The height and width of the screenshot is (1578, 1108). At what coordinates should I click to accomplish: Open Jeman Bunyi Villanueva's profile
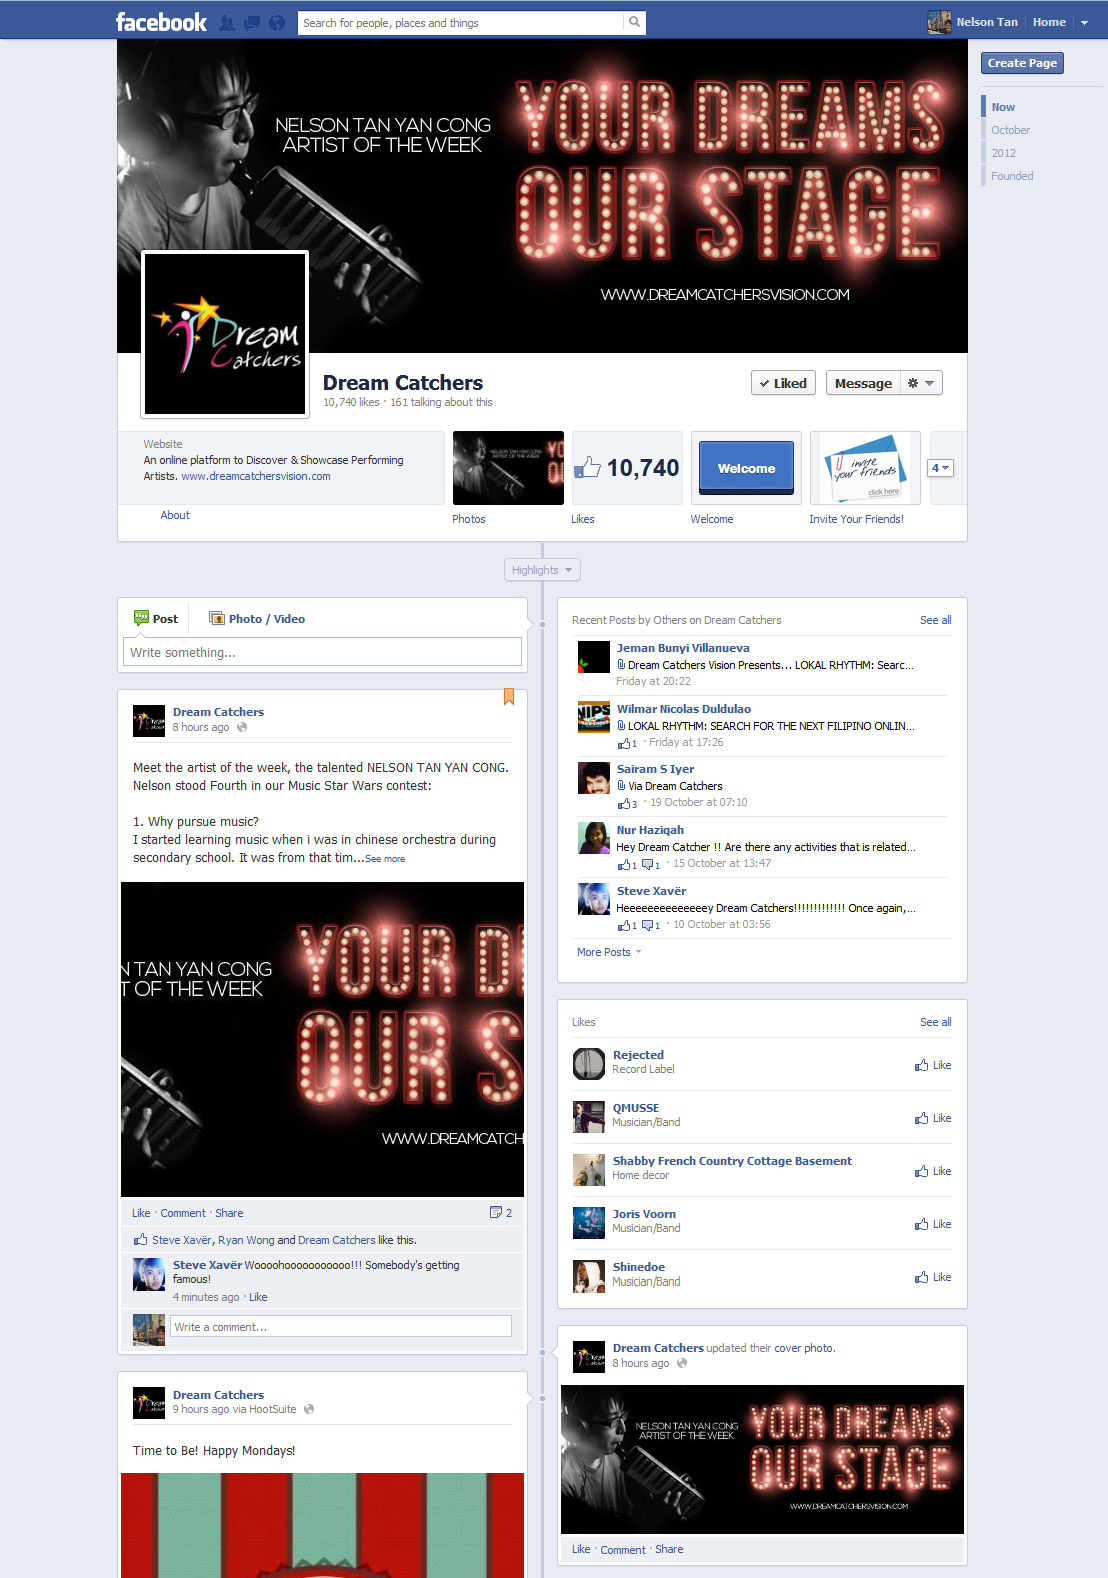[x=683, y=648]
